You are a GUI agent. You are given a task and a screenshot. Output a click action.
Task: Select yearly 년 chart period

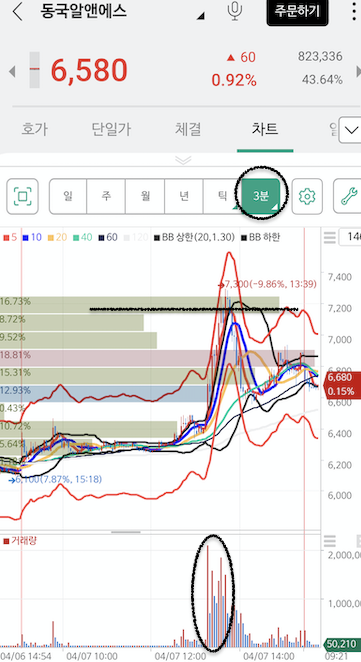coord(184,196)
